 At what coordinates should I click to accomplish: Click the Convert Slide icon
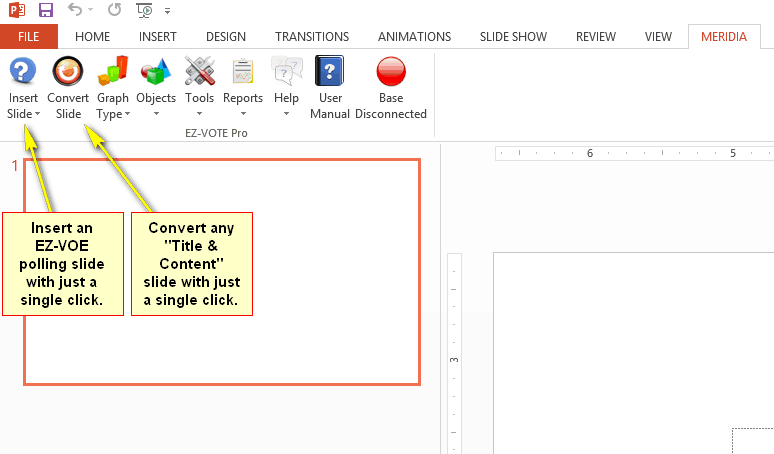click(x=68, y=71)
